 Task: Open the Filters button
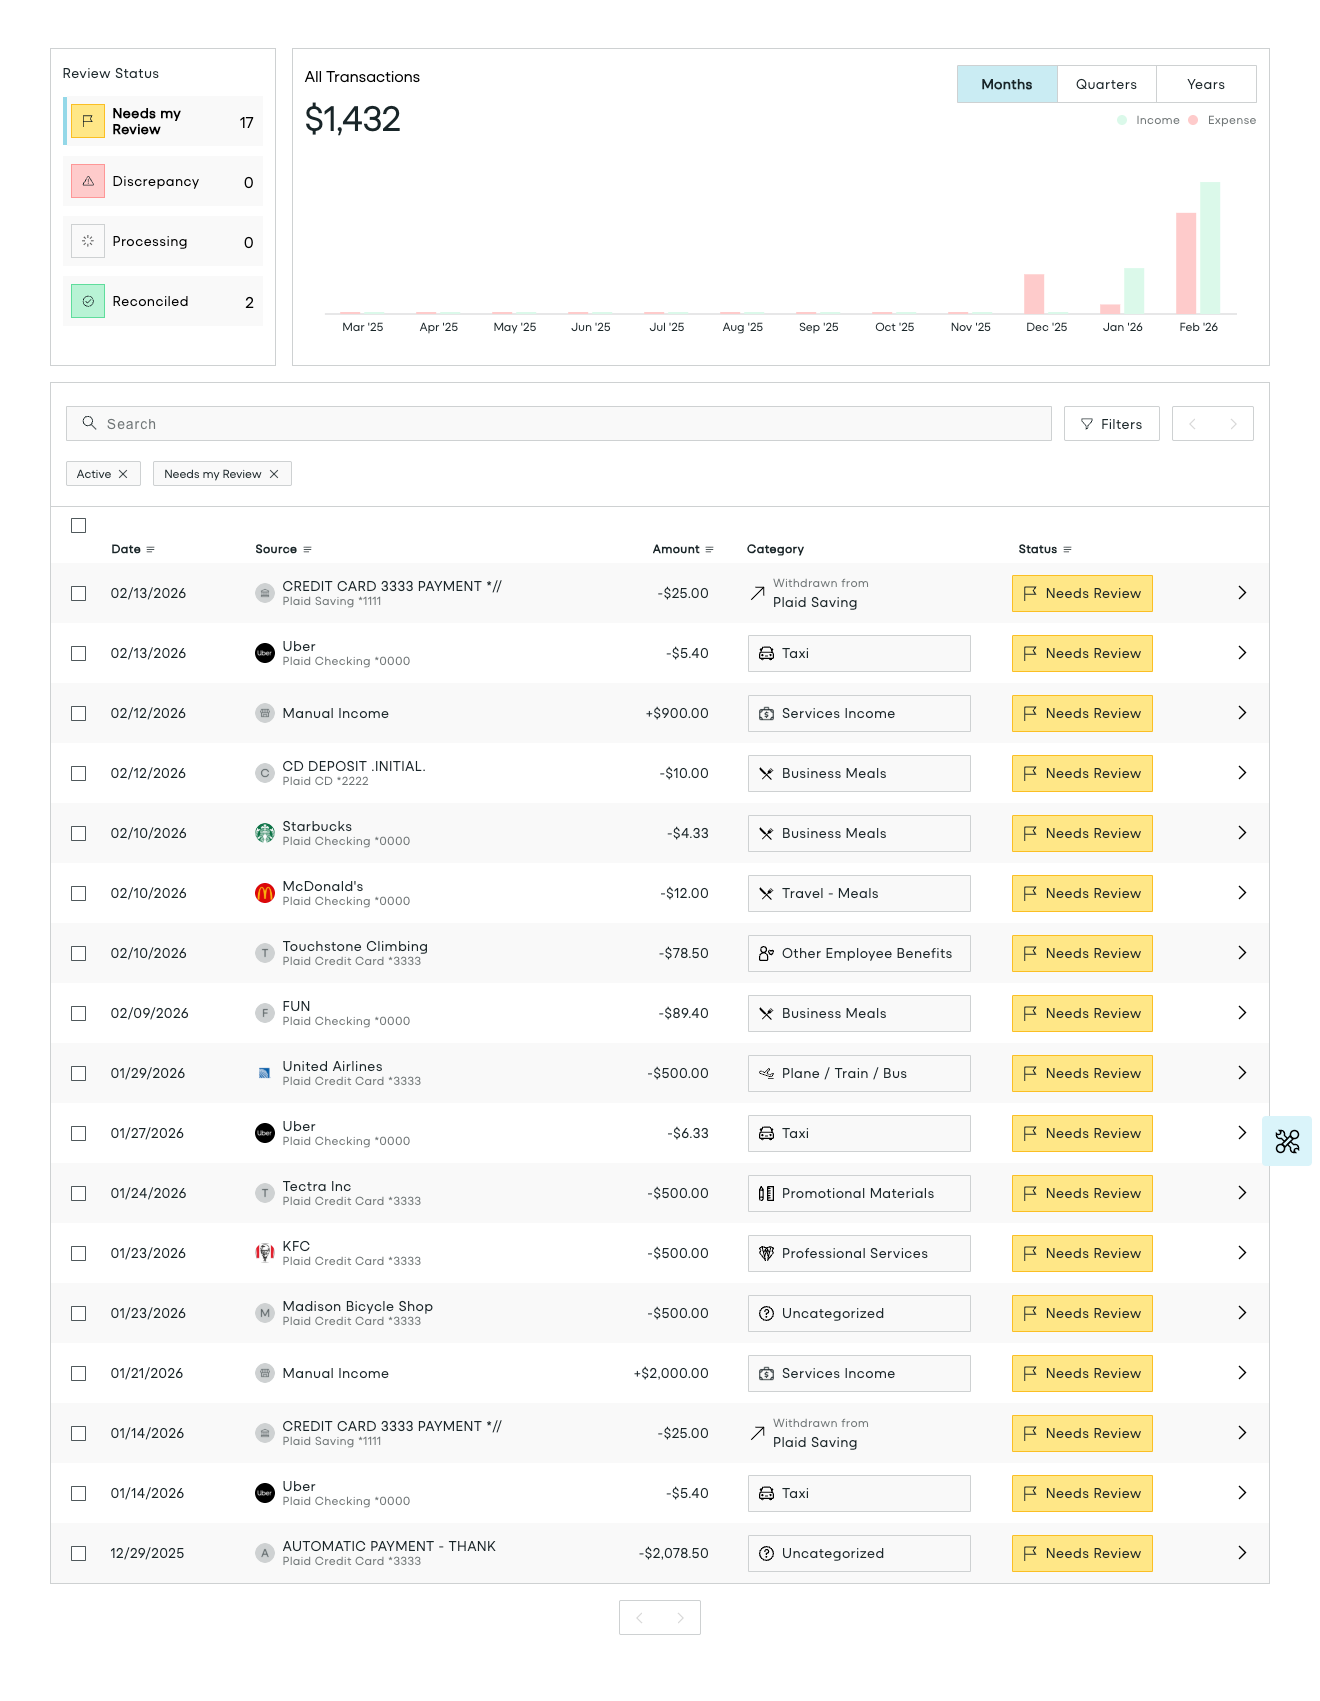point(1112,424)
